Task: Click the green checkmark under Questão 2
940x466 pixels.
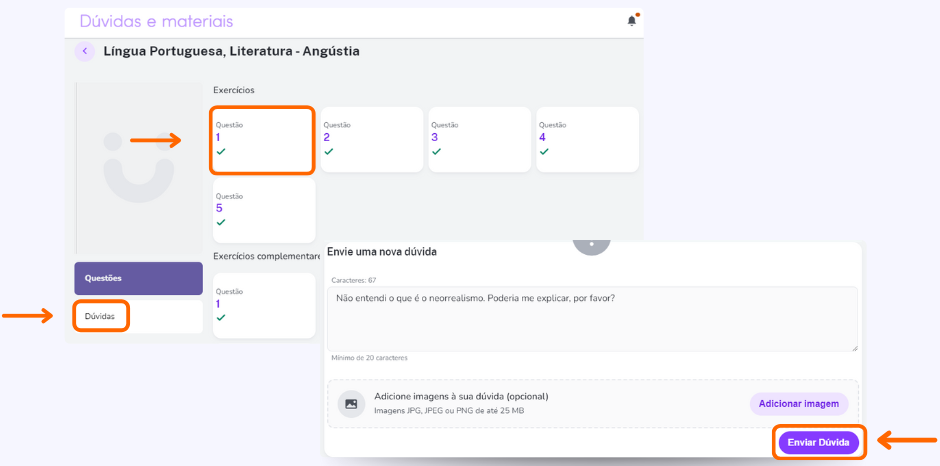Action: (x=329, y=151)
